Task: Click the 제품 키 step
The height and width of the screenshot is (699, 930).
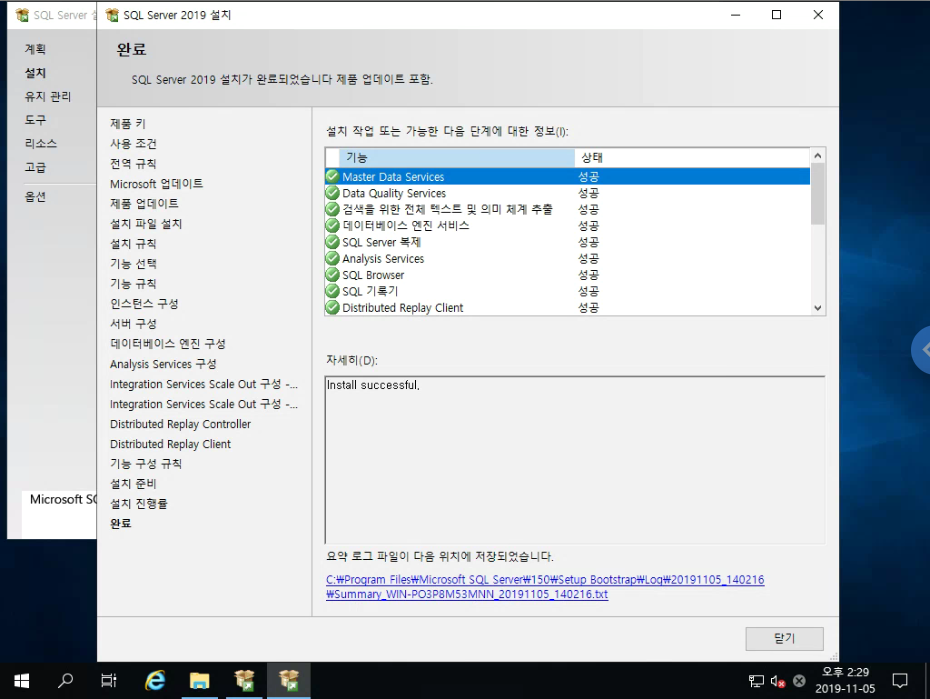Action: pyautogui.click(x=128, y=123)
